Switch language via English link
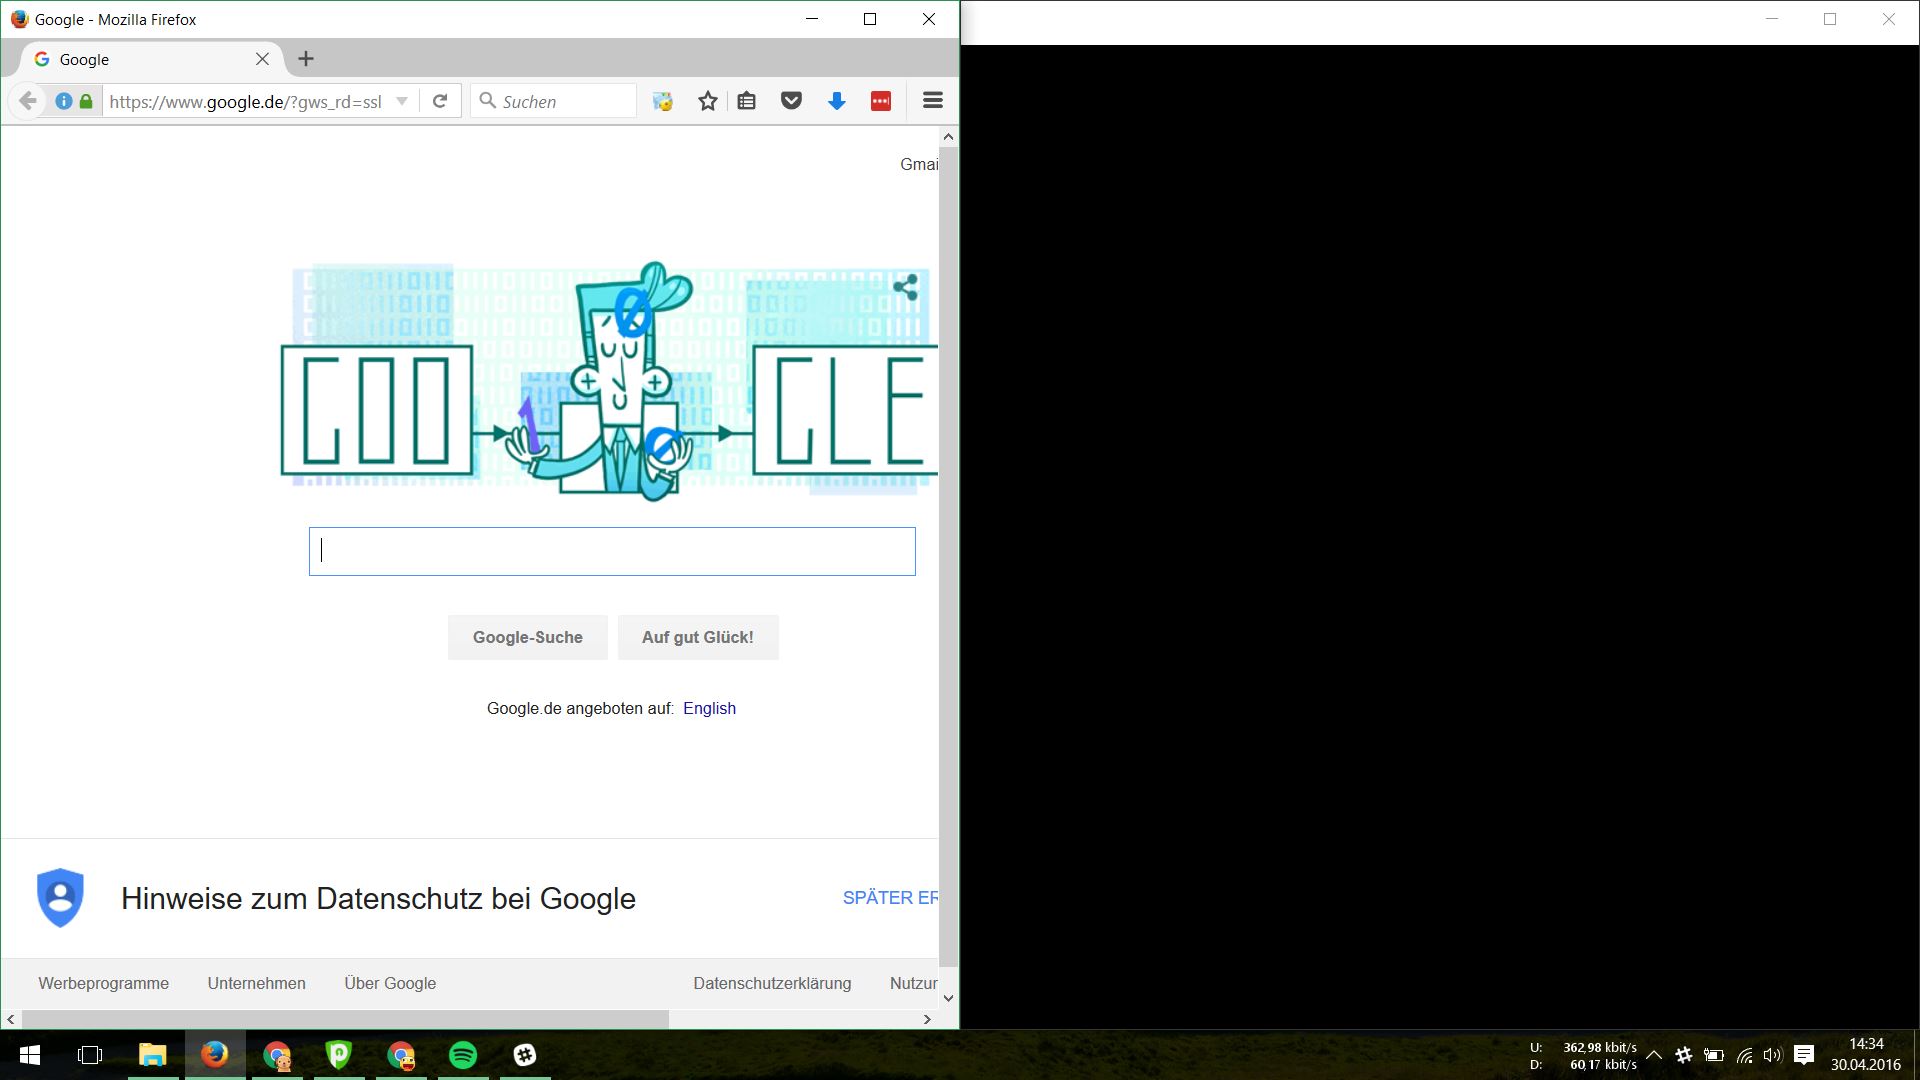The width and height of the screenshot is (1920, 1080). pos(709,708)
